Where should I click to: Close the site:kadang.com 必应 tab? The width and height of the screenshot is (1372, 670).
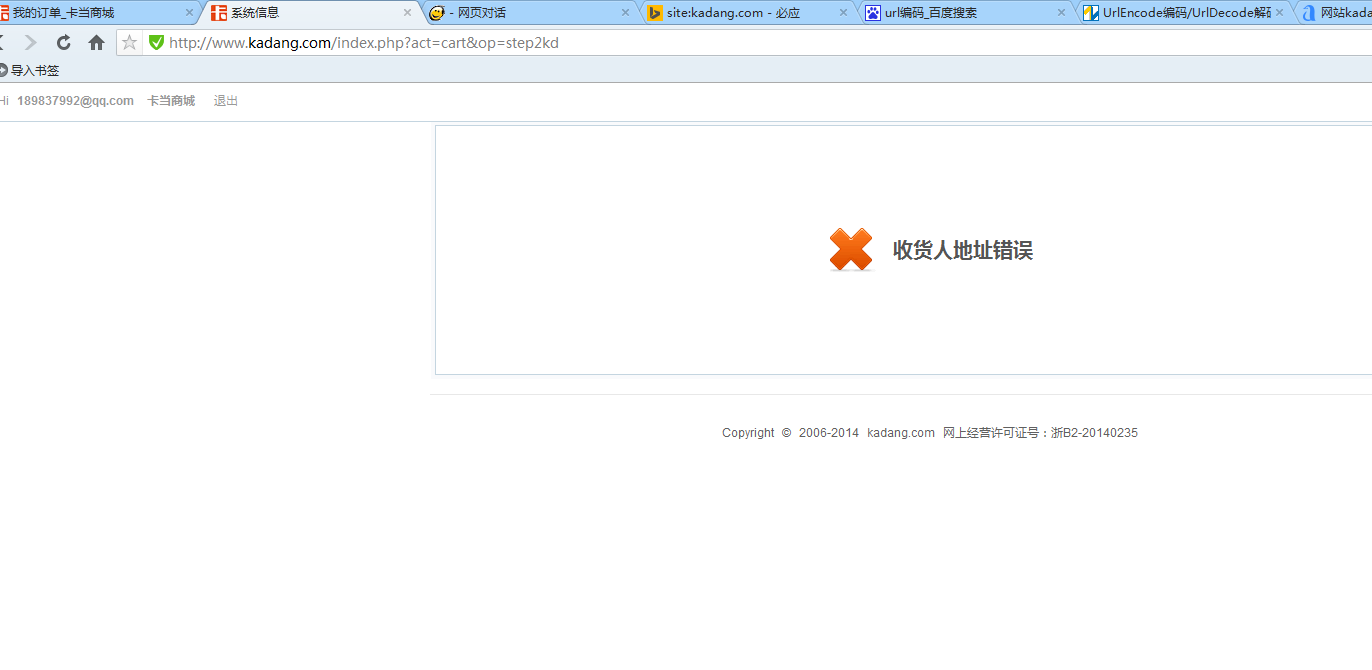click(843, 13)
